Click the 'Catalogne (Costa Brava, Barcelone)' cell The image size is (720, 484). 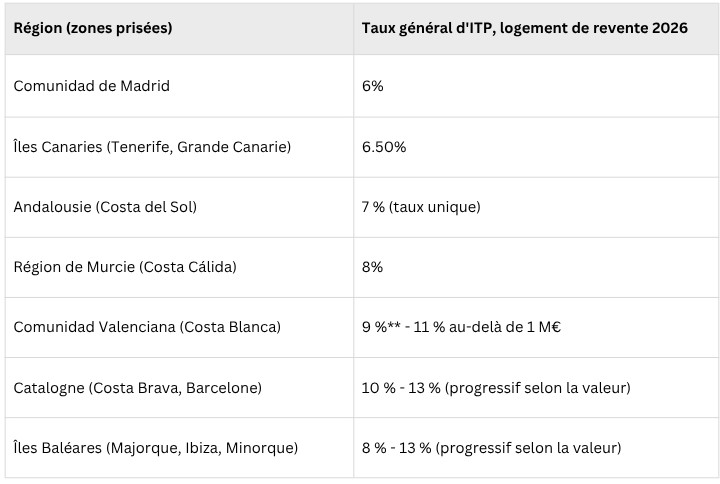[179, 388]
